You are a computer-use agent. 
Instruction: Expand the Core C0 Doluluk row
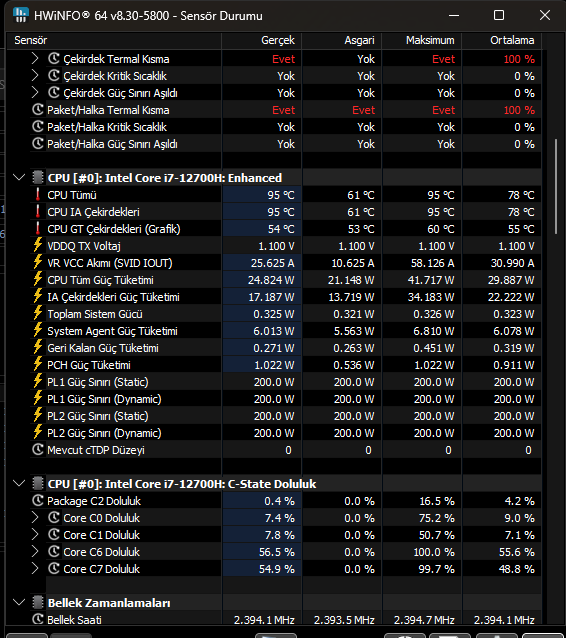35,518
